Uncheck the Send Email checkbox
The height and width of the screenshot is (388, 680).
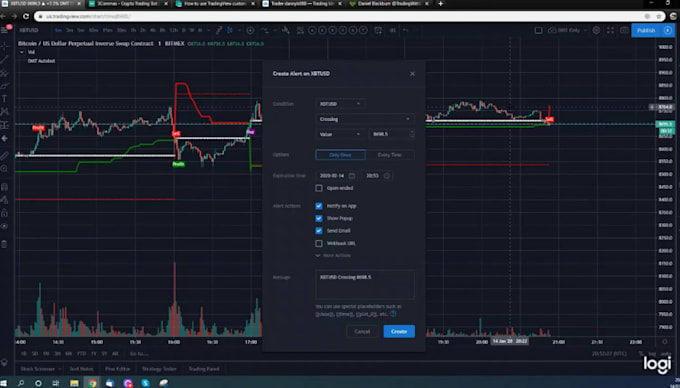pos(319,231)
